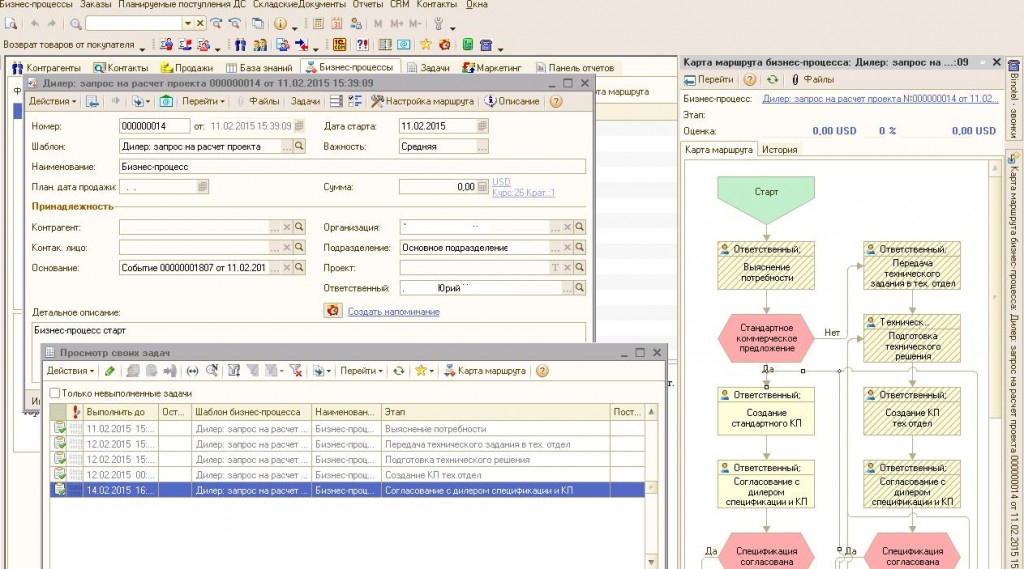
Task: Open Действия dropdown in tasks window
Action: pos(70,371)
